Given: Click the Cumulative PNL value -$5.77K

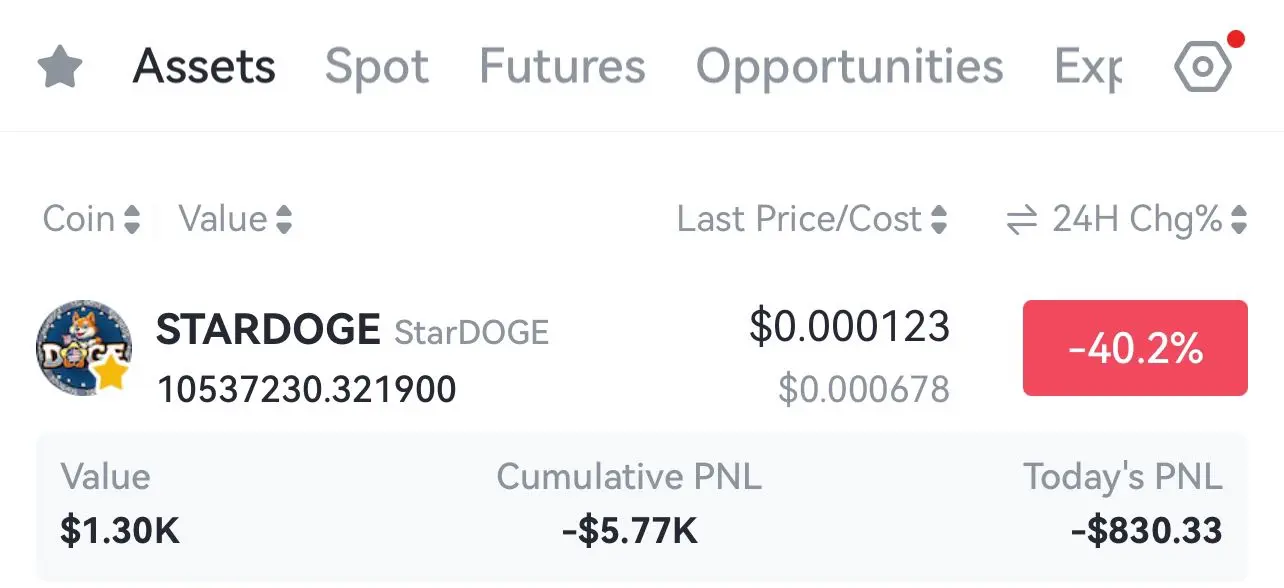Looking at the screenshot, I should (629, 529).
